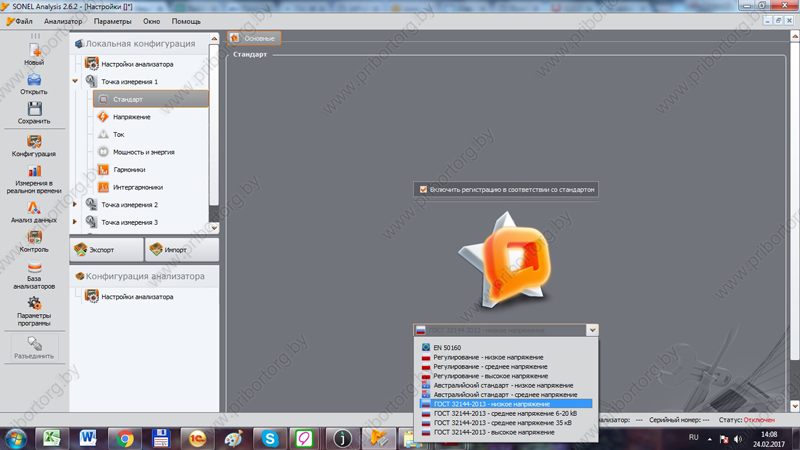
Task: Switch to the Основные tab
Action: tap(254, 38)
